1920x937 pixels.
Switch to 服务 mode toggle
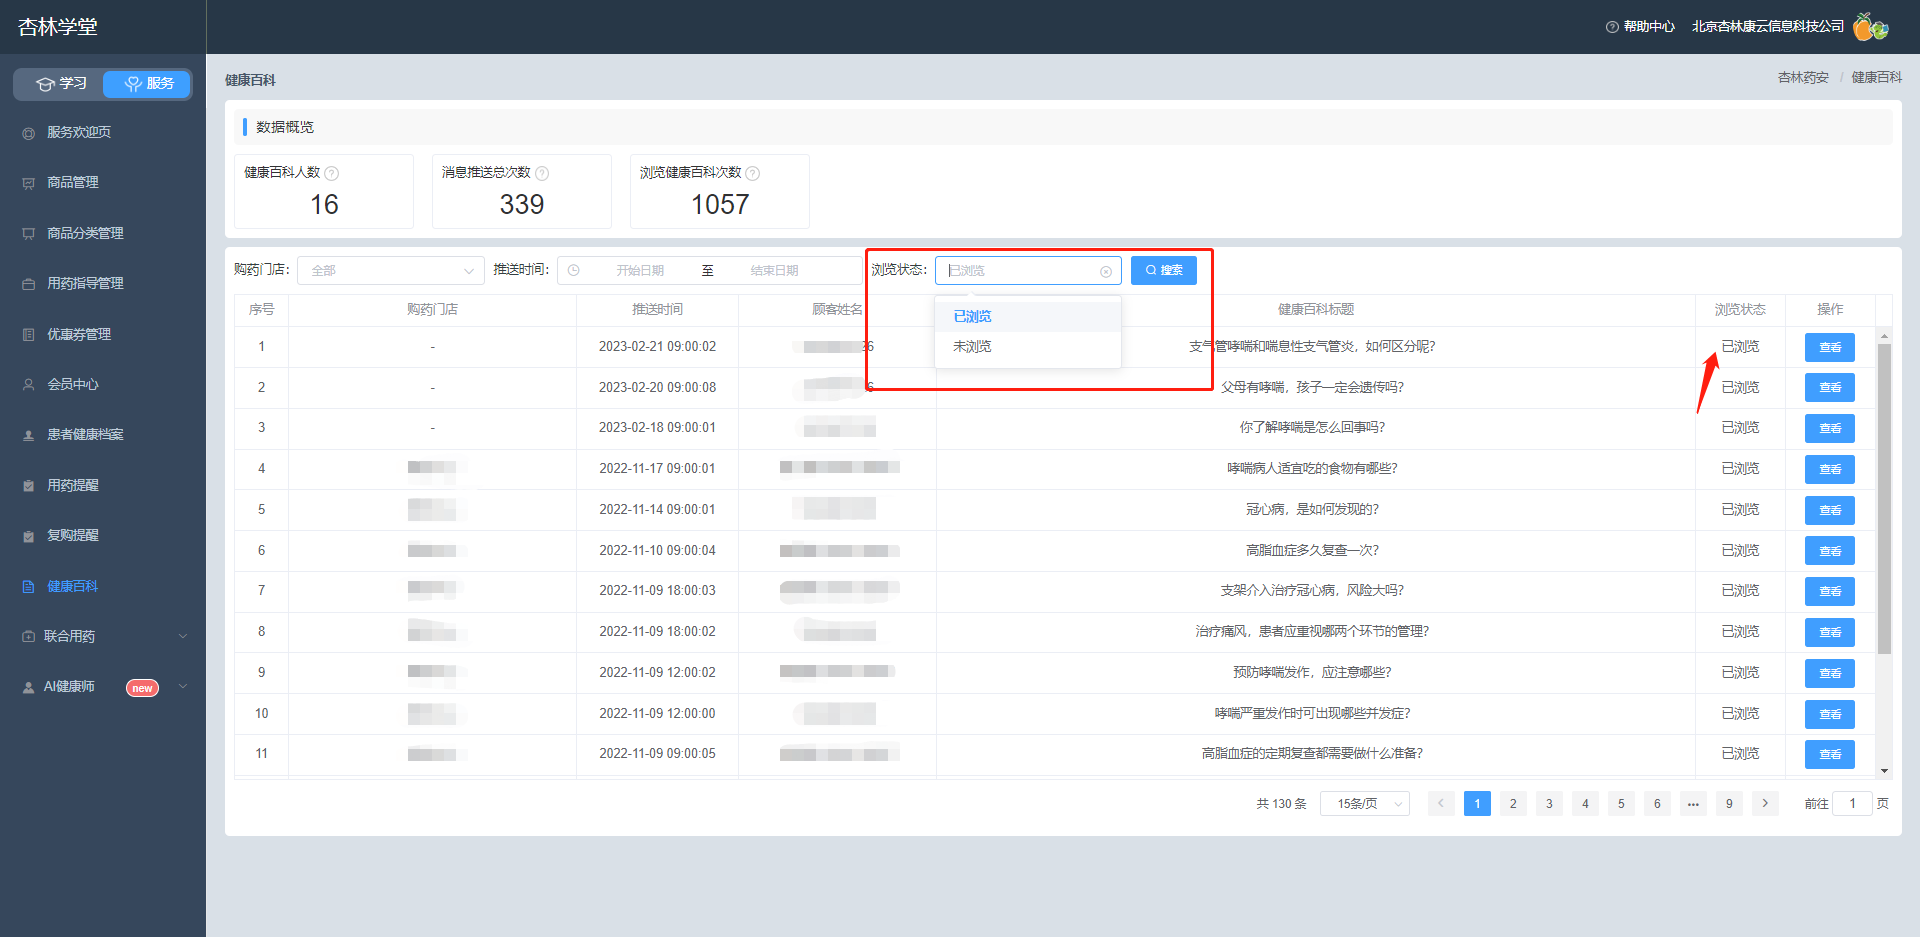click(147, 84)
